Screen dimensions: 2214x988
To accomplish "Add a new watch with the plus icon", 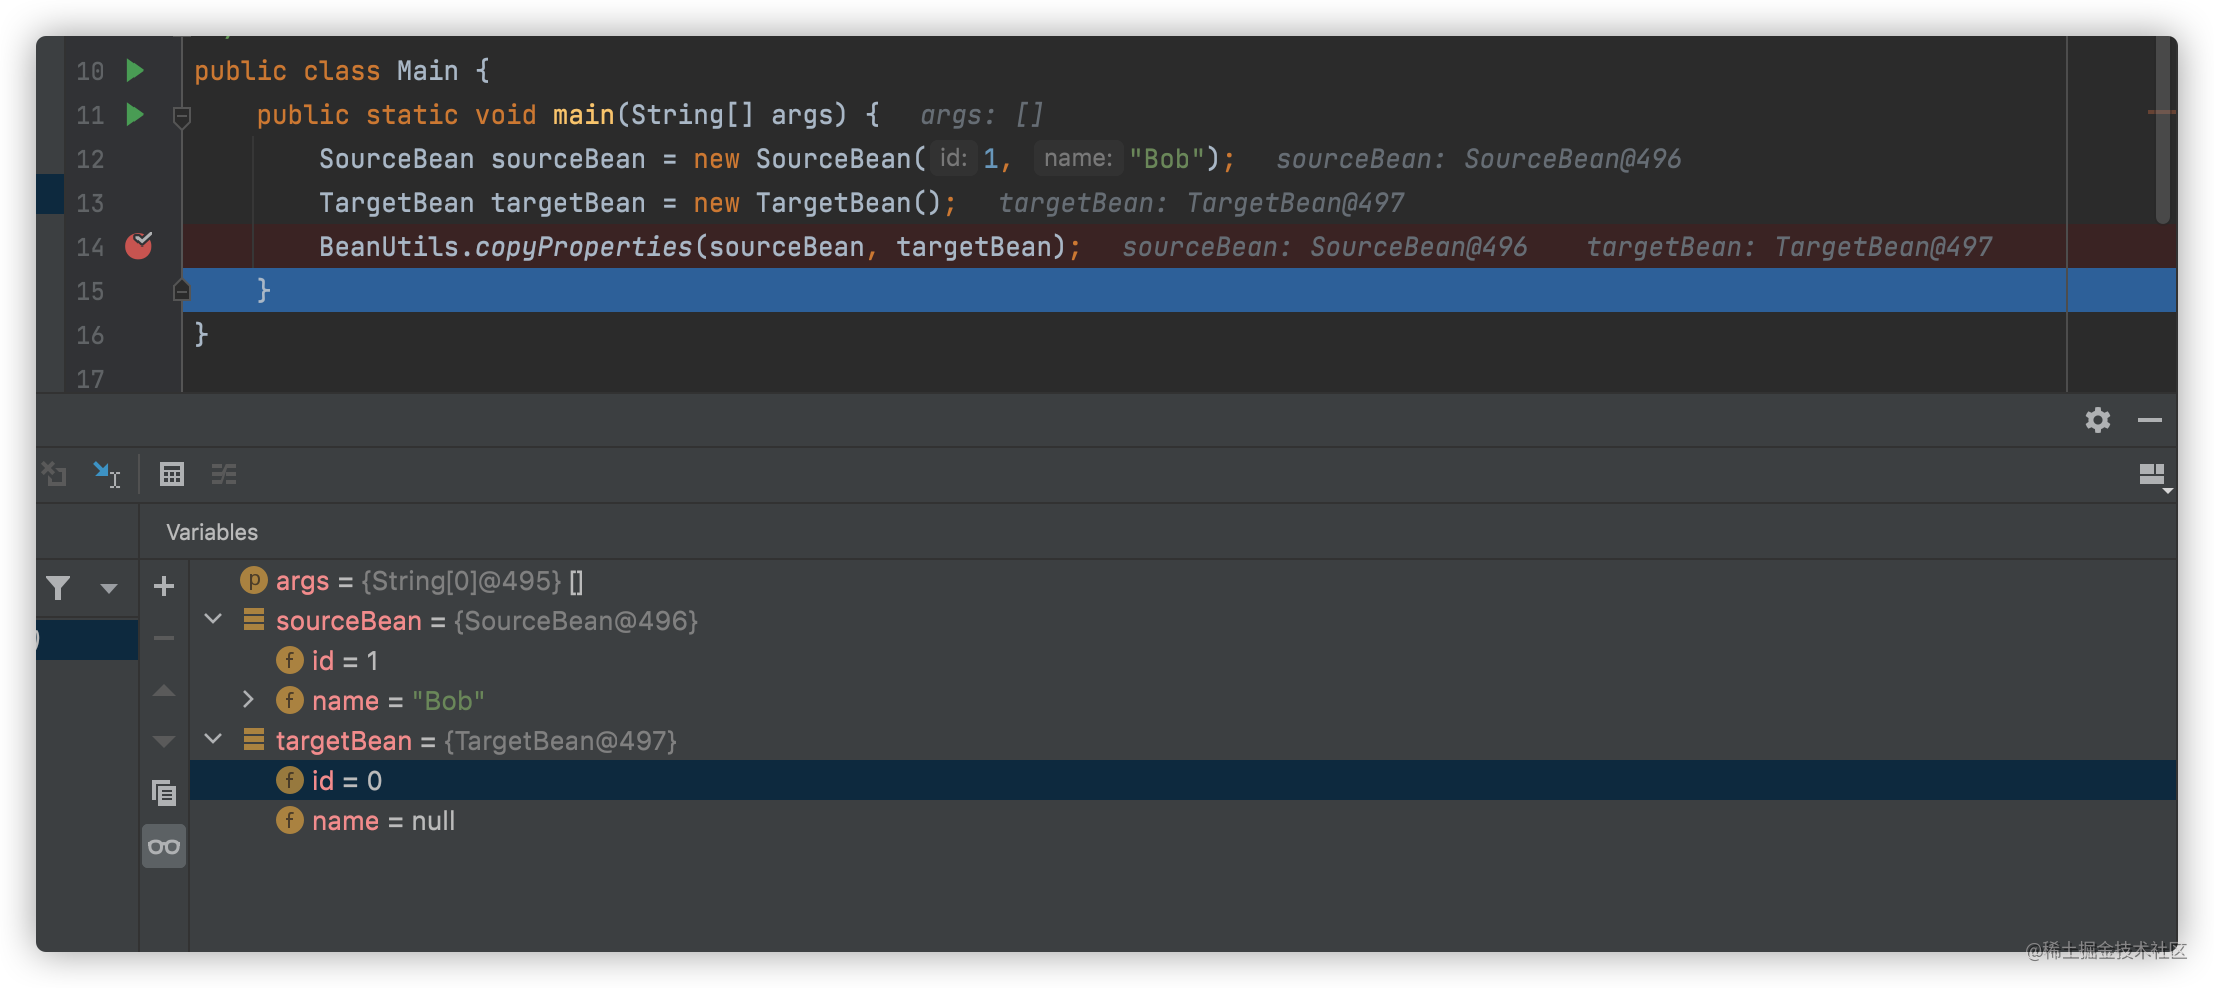I will coord(163,586).
